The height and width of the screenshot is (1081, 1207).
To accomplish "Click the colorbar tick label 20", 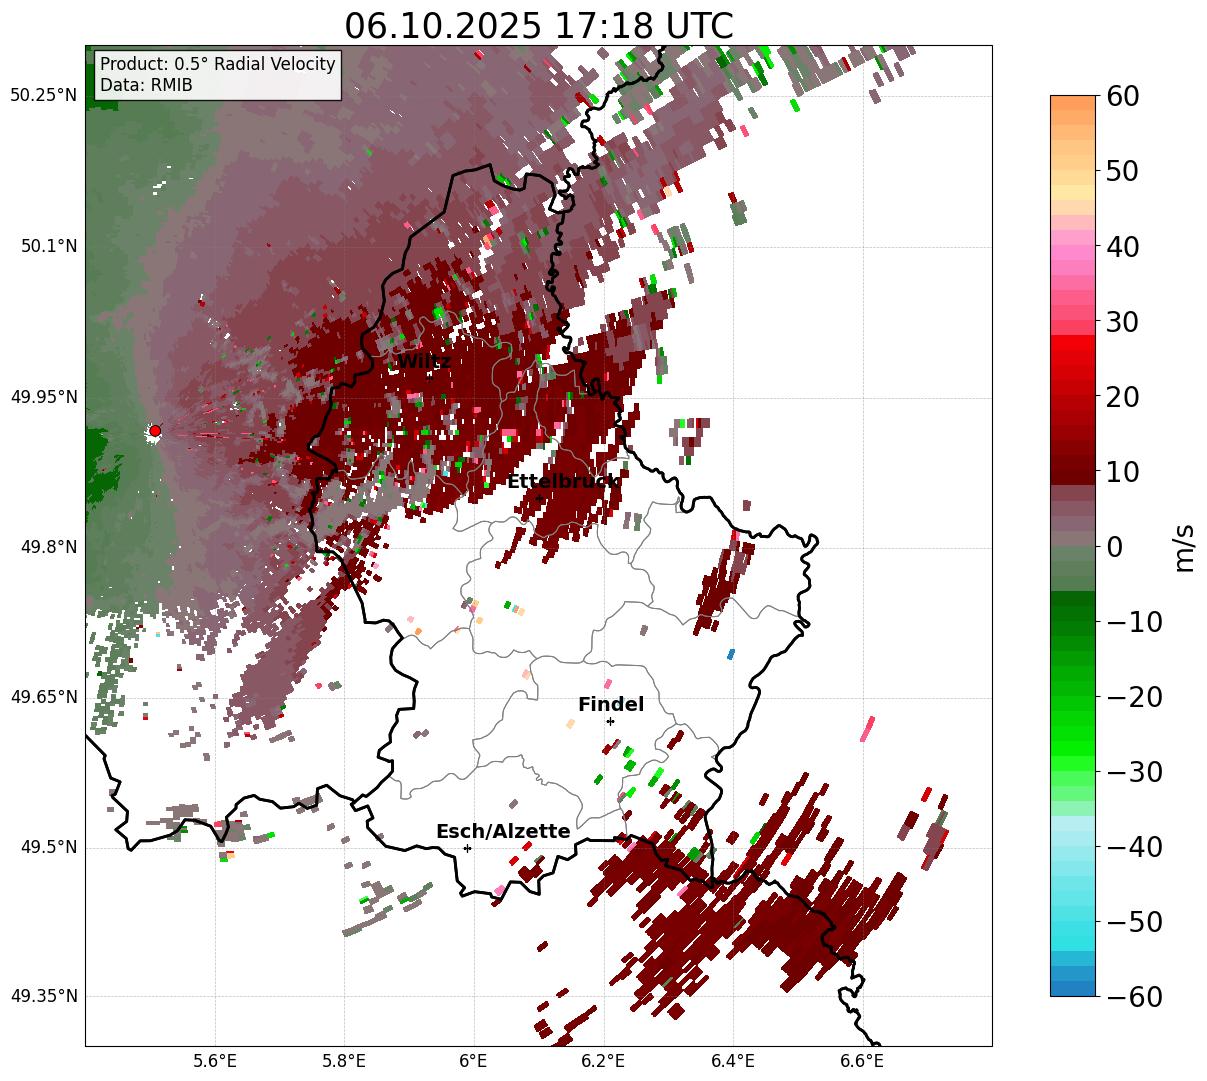I will pyautogui.click(x=1122, y=396).
